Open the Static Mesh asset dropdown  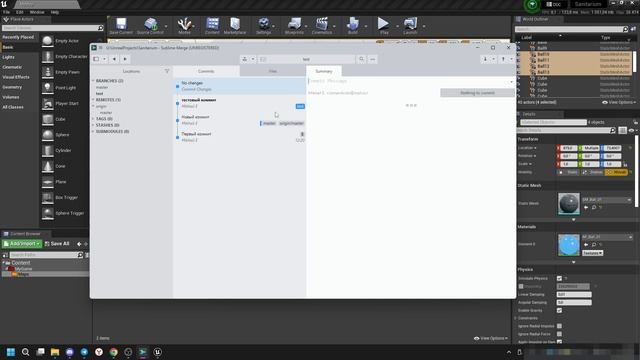tap(607, 200)
